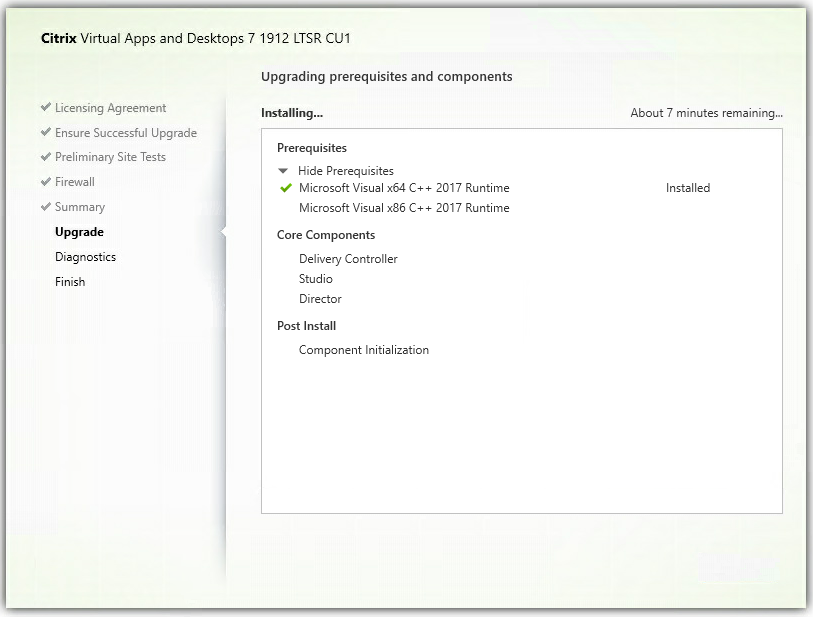Click the Licensing Agreement checkmark icon
The height and width of the screenshot is (617, 813).
point(46,107)
